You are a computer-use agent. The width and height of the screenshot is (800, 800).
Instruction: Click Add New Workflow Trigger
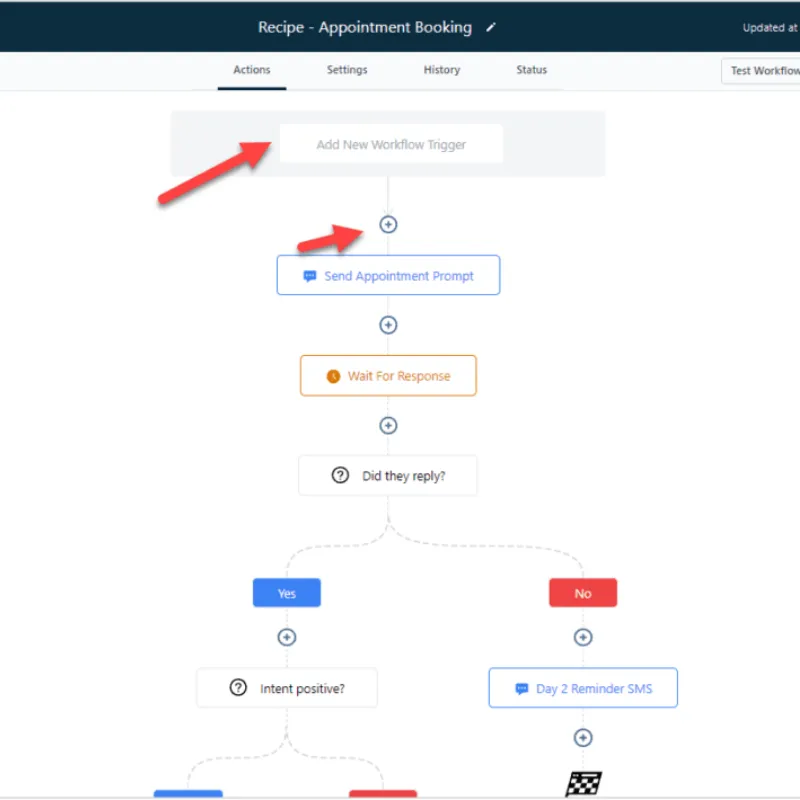click(391, 144)
